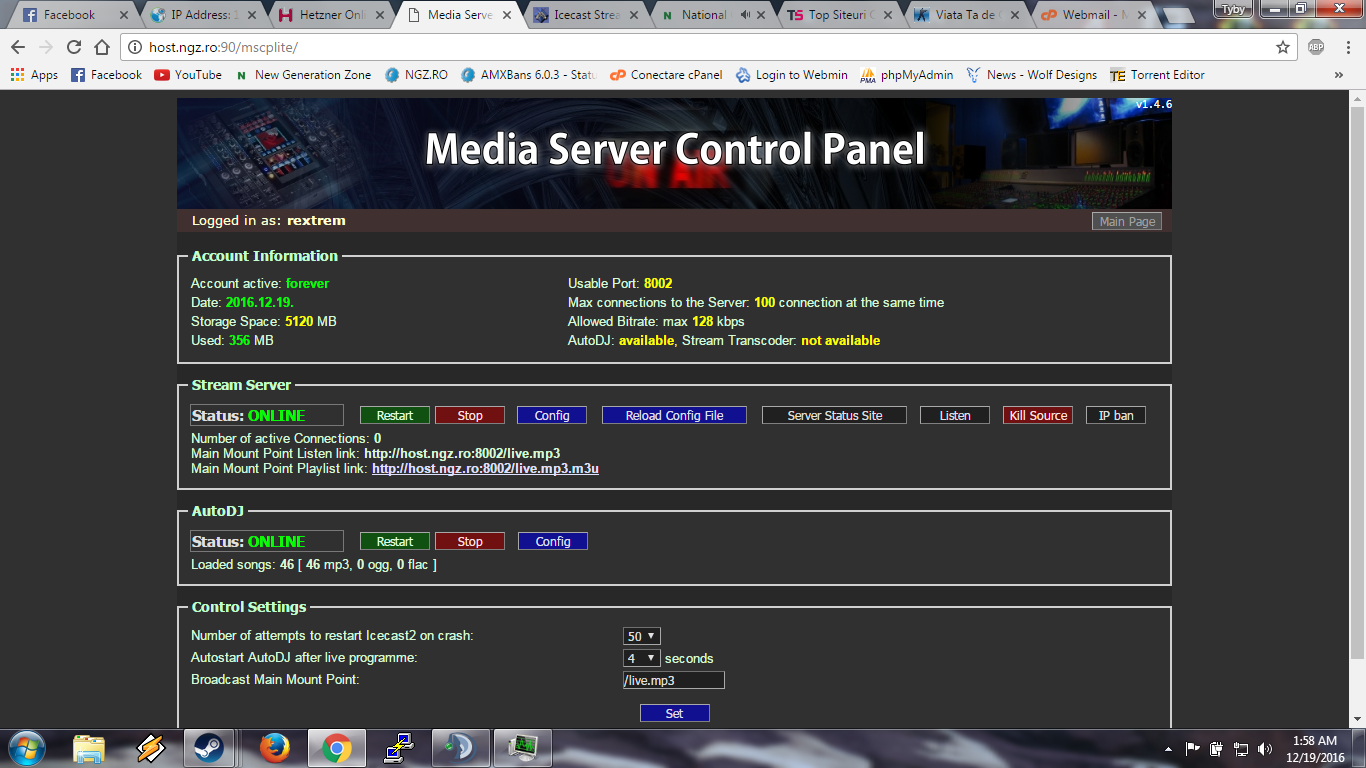Bookmark this page with the star icon
This screenshot has height=768, width=1366.
(1283, 47)
